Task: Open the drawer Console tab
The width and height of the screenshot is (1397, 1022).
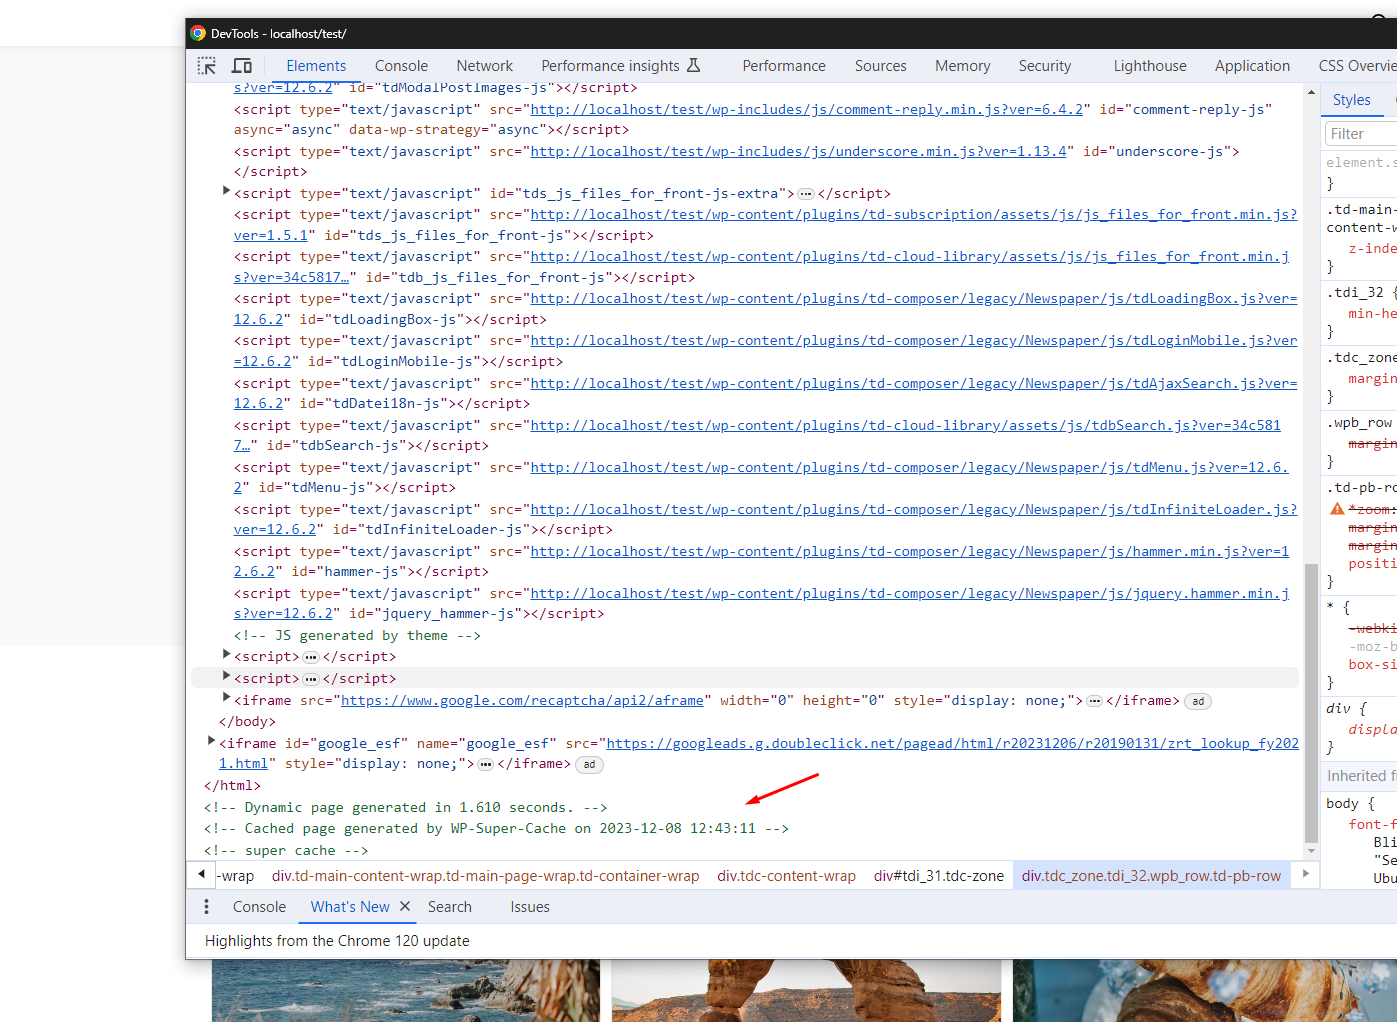Action: pyautogui.click(x=259, y=907)
